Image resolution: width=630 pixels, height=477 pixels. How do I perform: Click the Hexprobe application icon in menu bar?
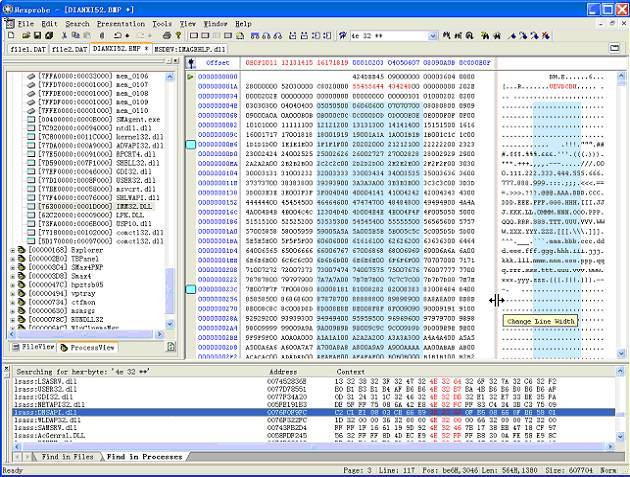coord(10,24)
